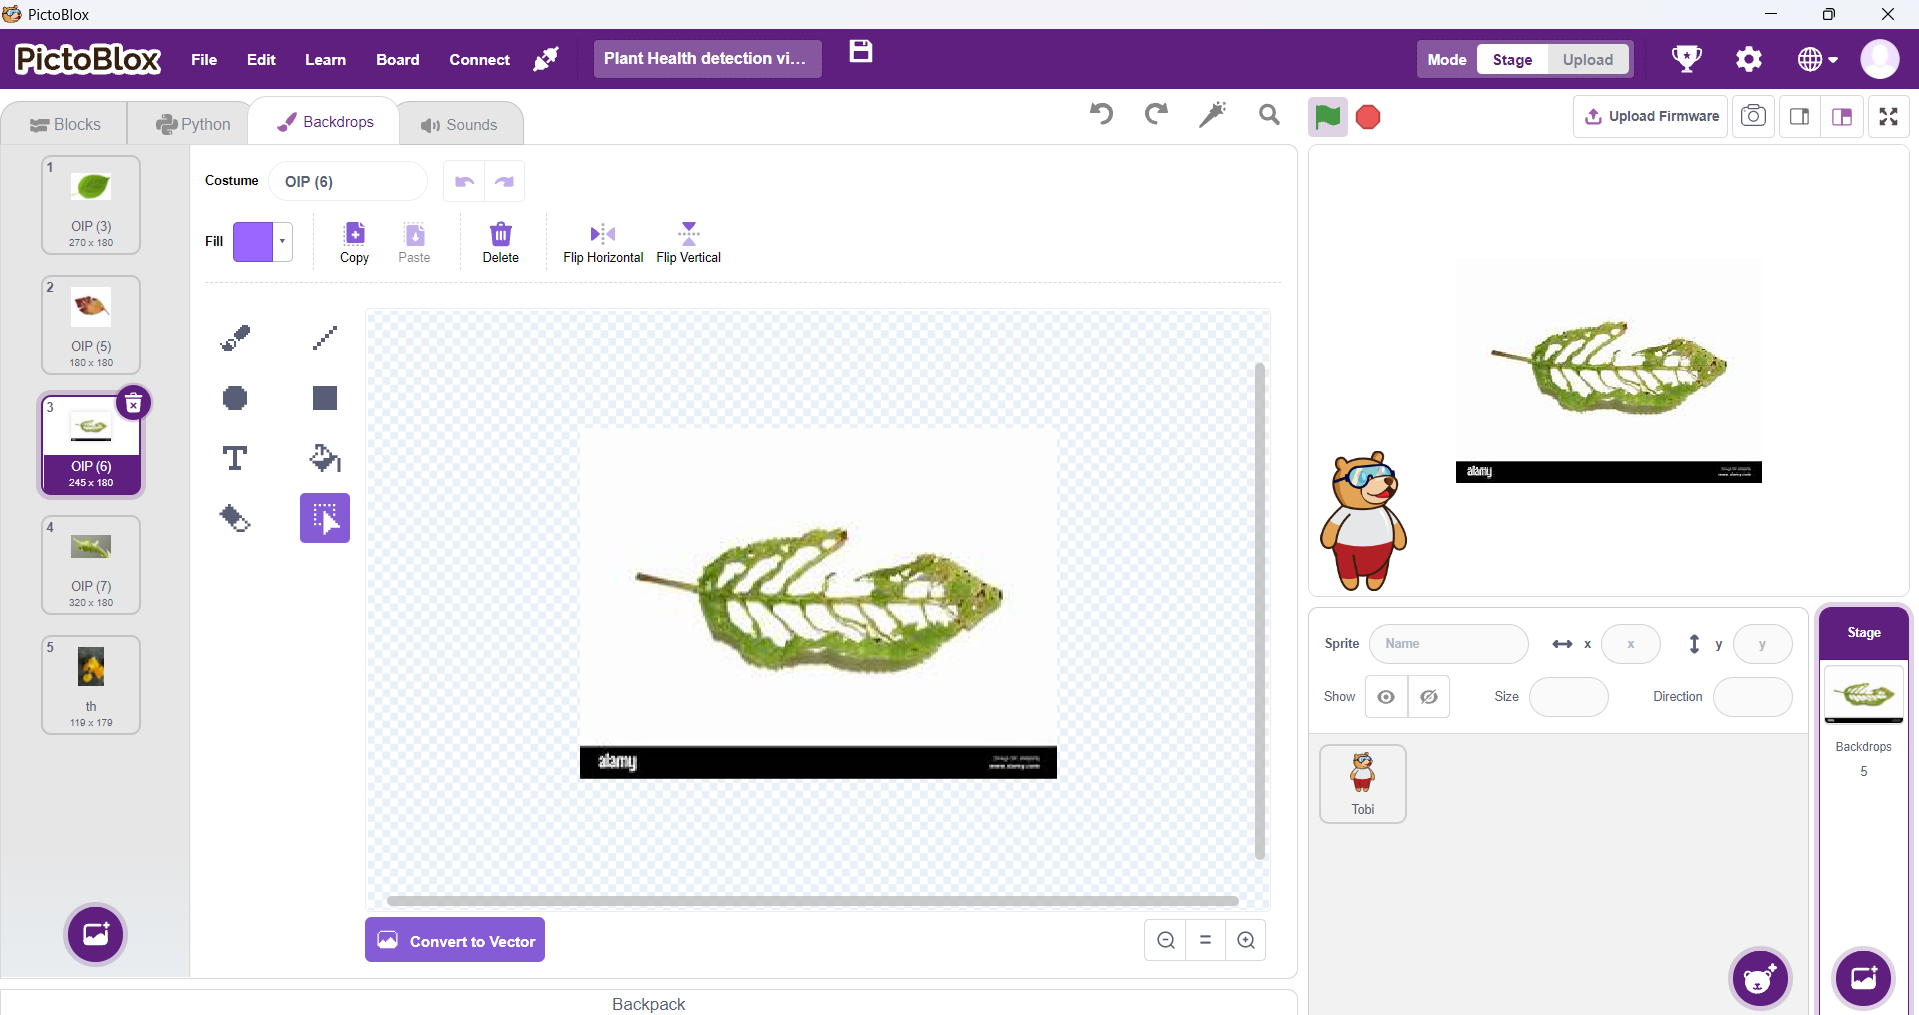Select the Line tool

(325, 338)
